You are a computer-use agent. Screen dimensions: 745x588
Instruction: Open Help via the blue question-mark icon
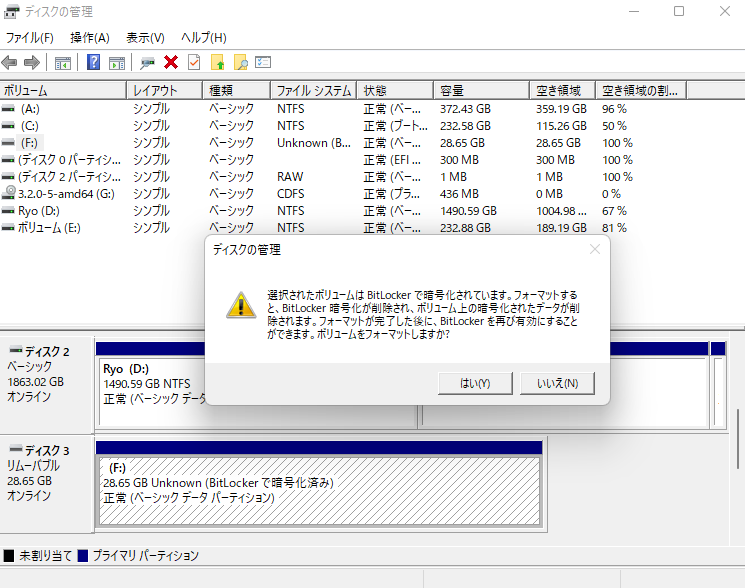click(x=93, y=62)
